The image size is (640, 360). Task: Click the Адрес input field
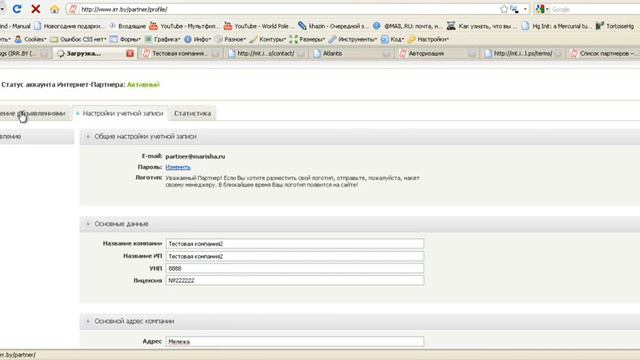pyautogui.click(x=295, y=342)
